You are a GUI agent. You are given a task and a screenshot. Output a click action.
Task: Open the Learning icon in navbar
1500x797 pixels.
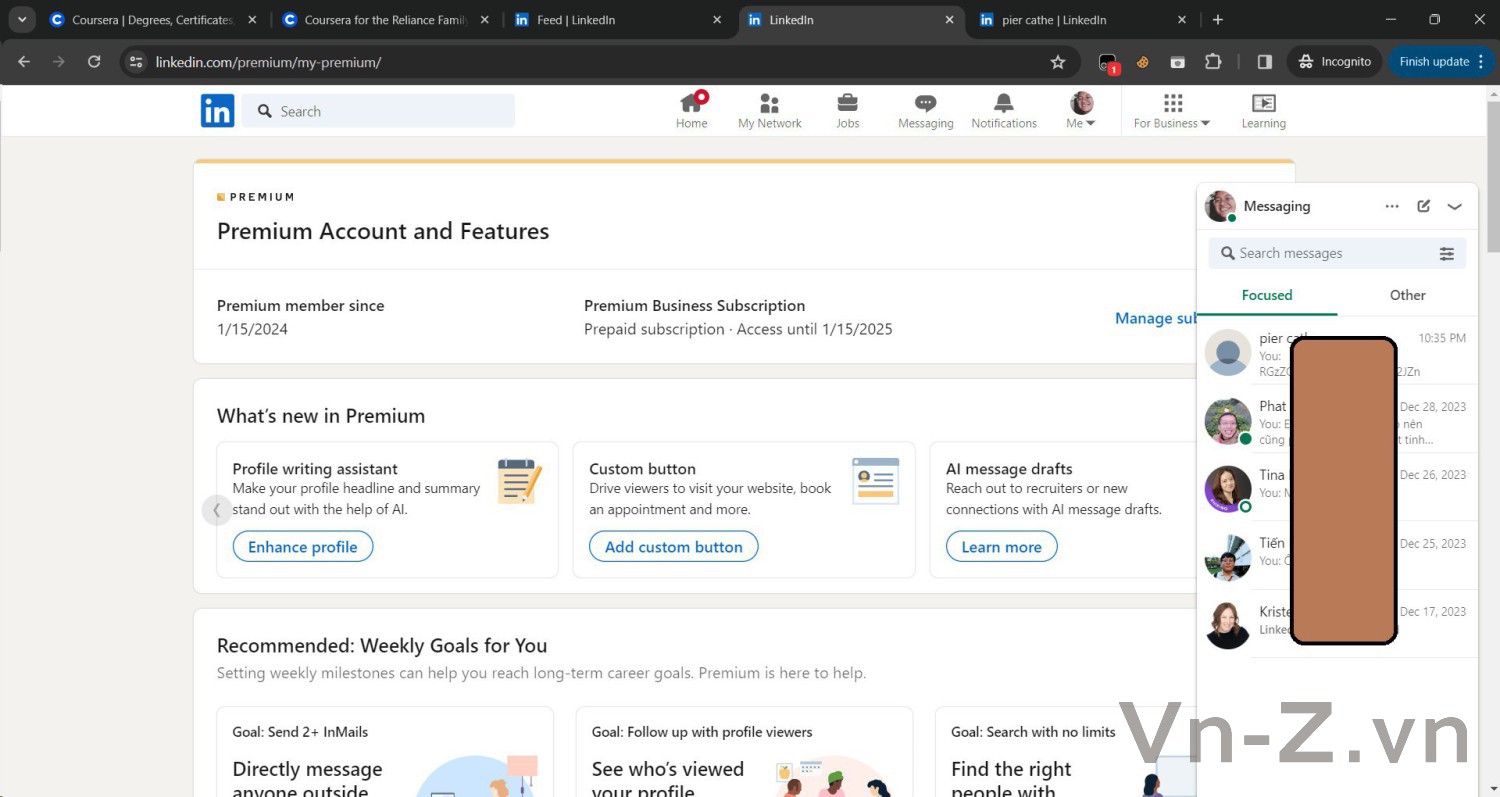1263,110
